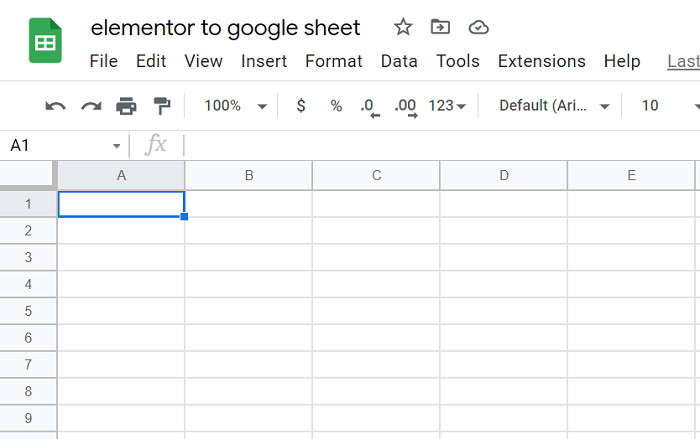Select row 5 header
Viewport: 700px width, 439px height.
coord(28,311)
